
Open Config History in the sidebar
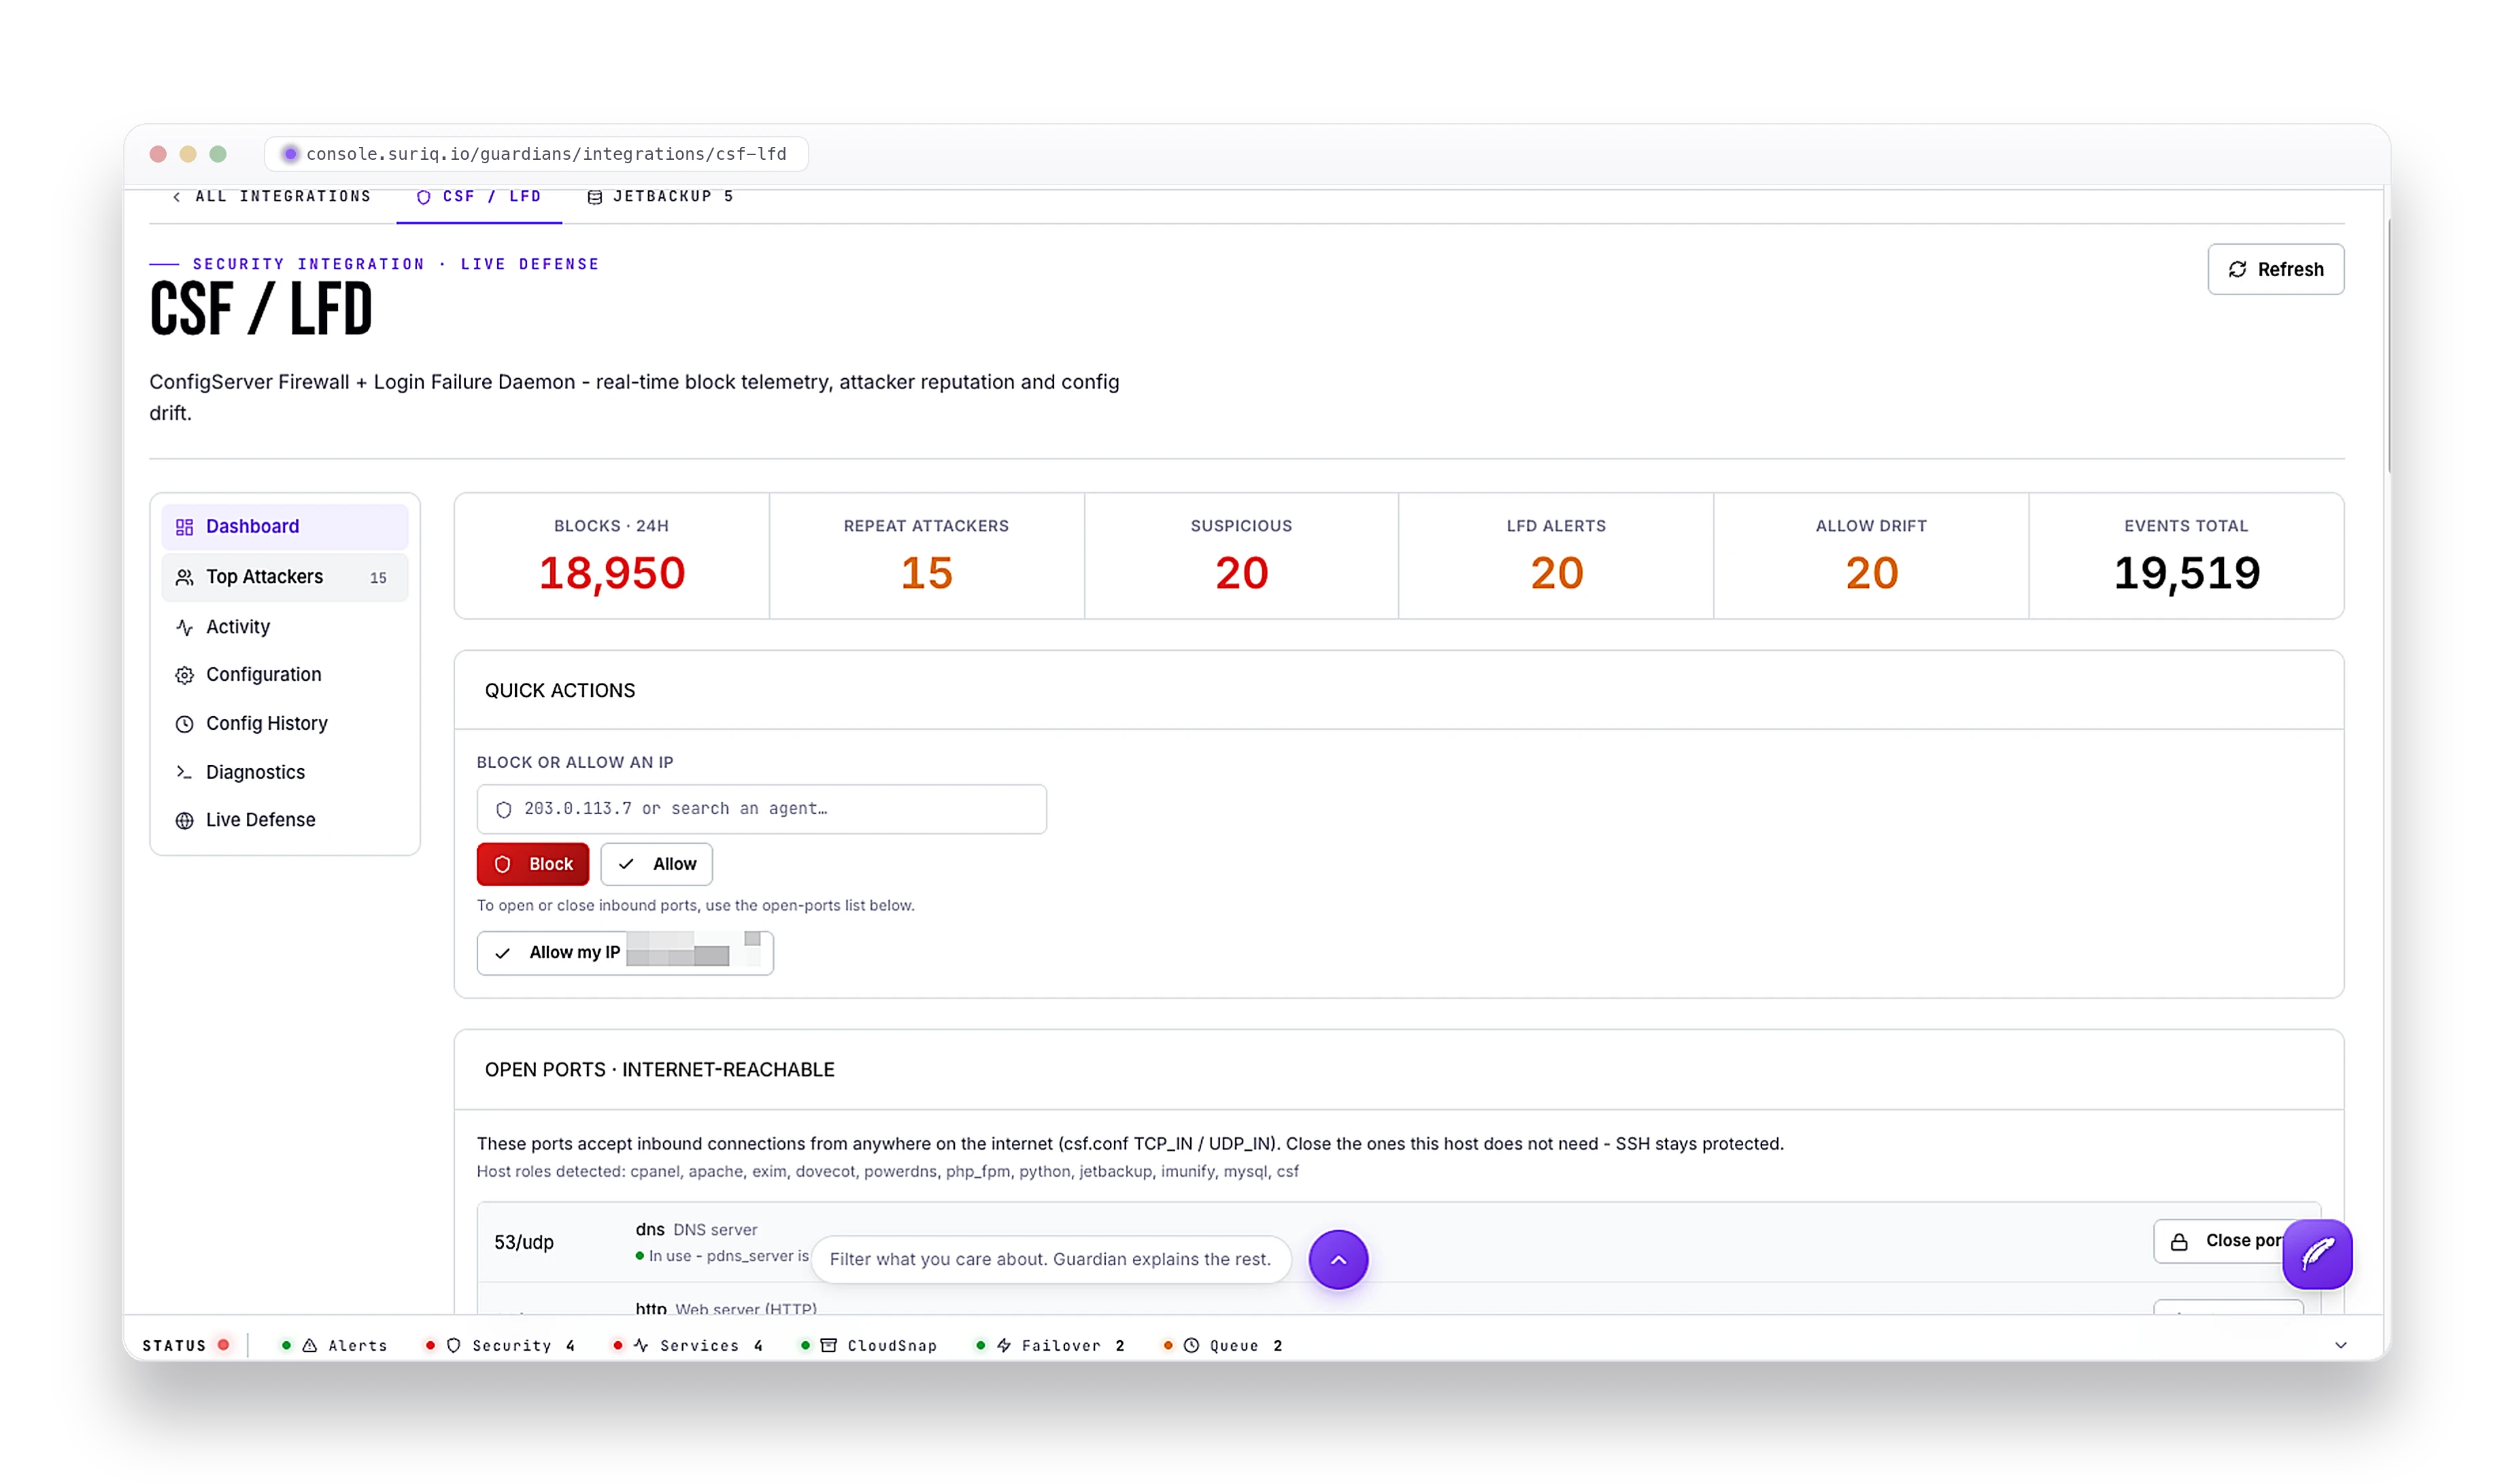285,724
